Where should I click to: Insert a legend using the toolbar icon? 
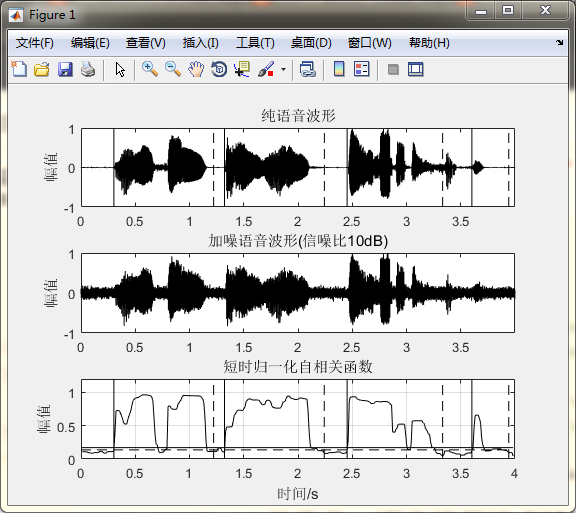[x=361, y=69]
